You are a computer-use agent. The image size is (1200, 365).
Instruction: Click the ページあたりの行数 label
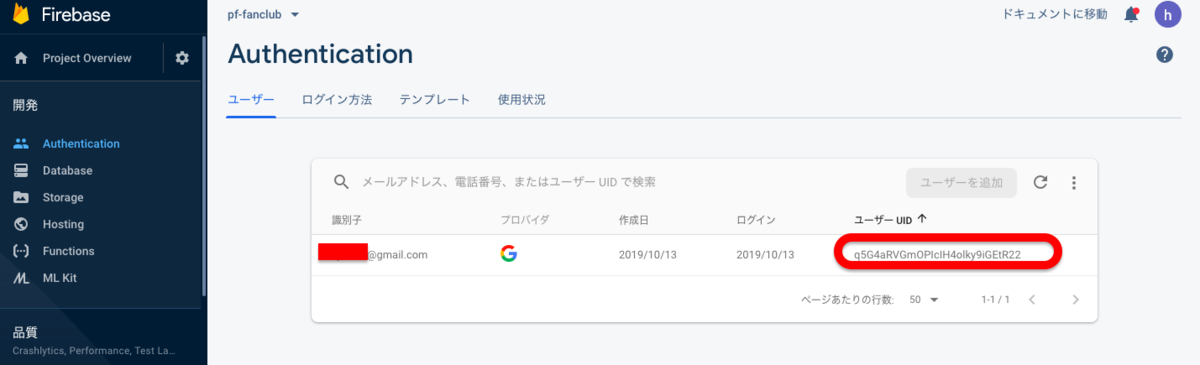[847, 299]
